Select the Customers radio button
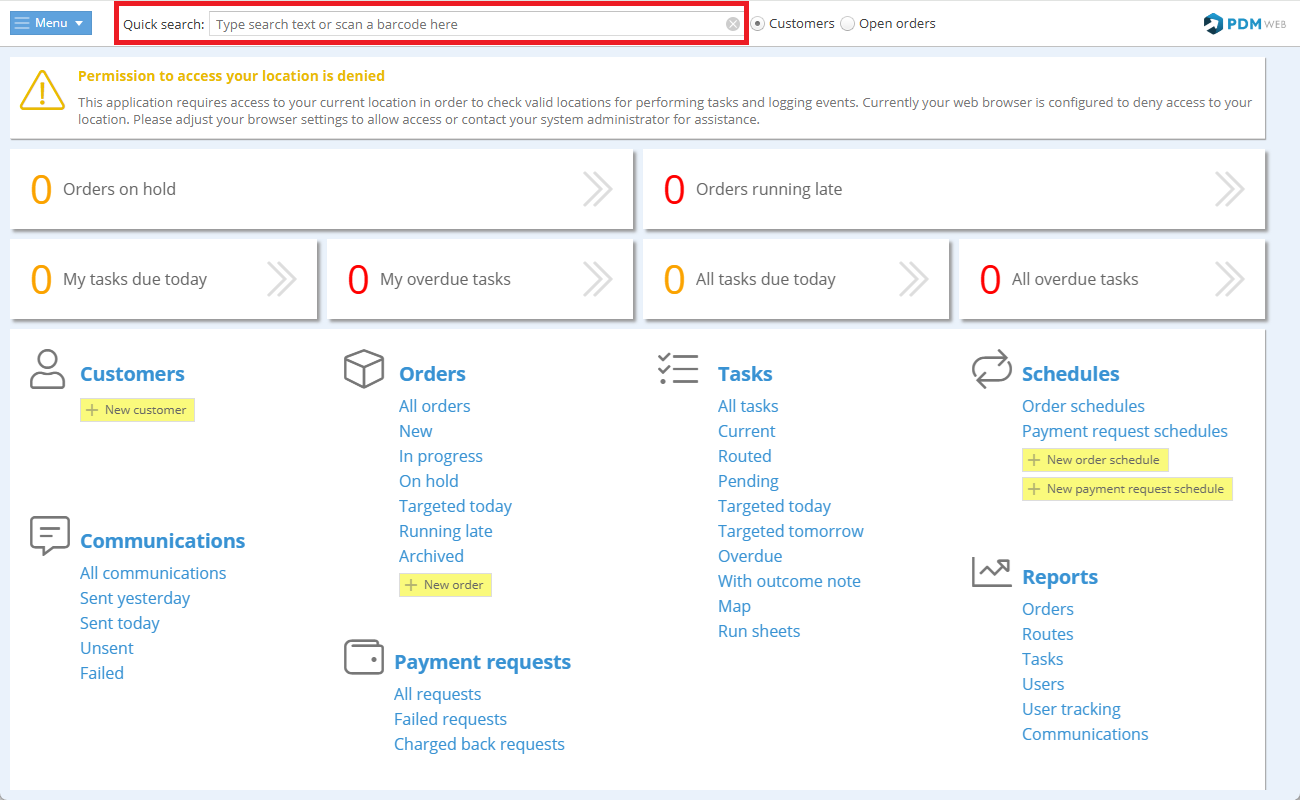 [x=758, y=24]
